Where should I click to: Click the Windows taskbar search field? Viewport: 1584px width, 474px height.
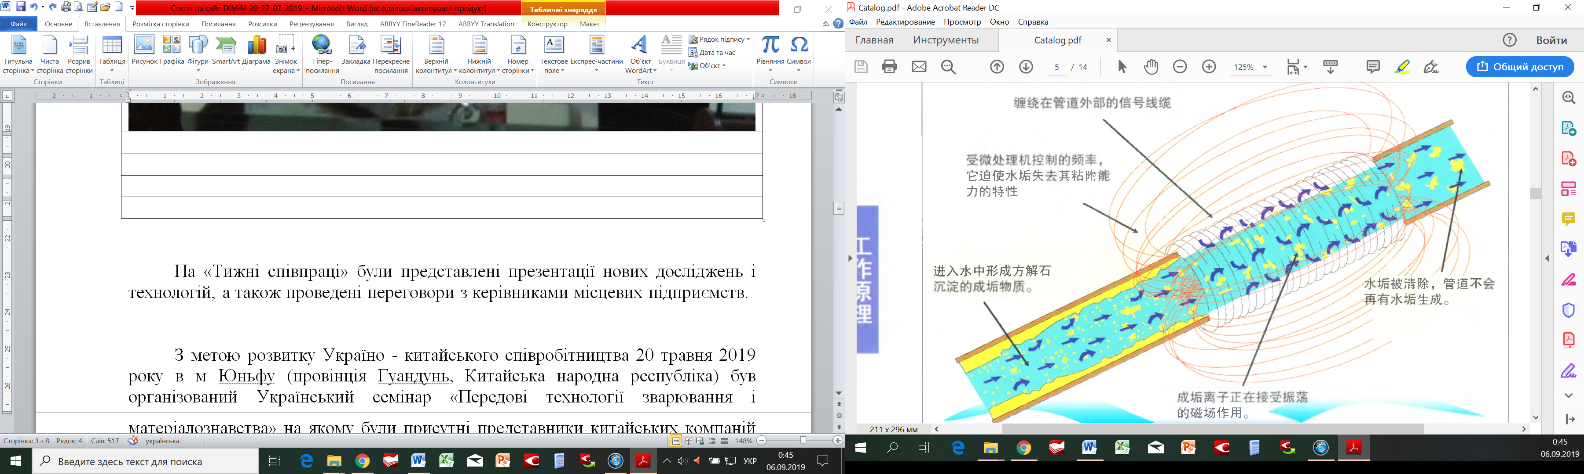pos(145,461)
